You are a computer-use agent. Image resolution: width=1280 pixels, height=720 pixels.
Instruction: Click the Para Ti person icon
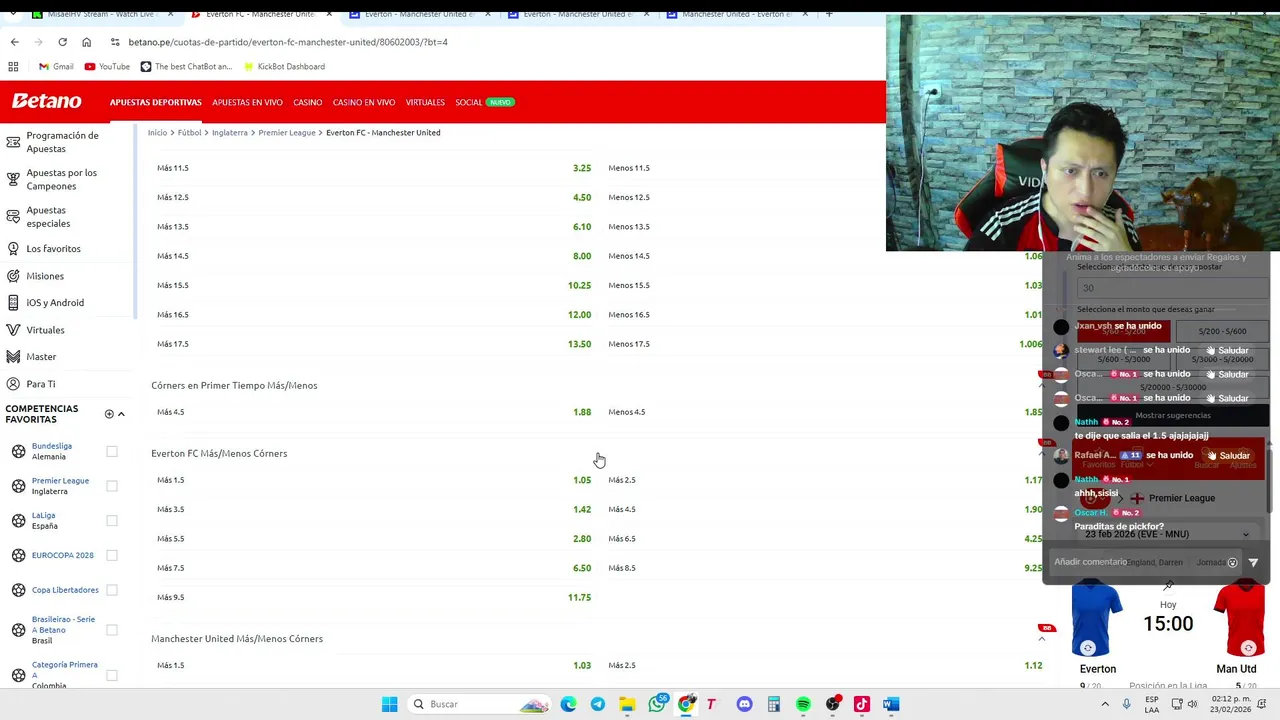click(x=13, y=384)
